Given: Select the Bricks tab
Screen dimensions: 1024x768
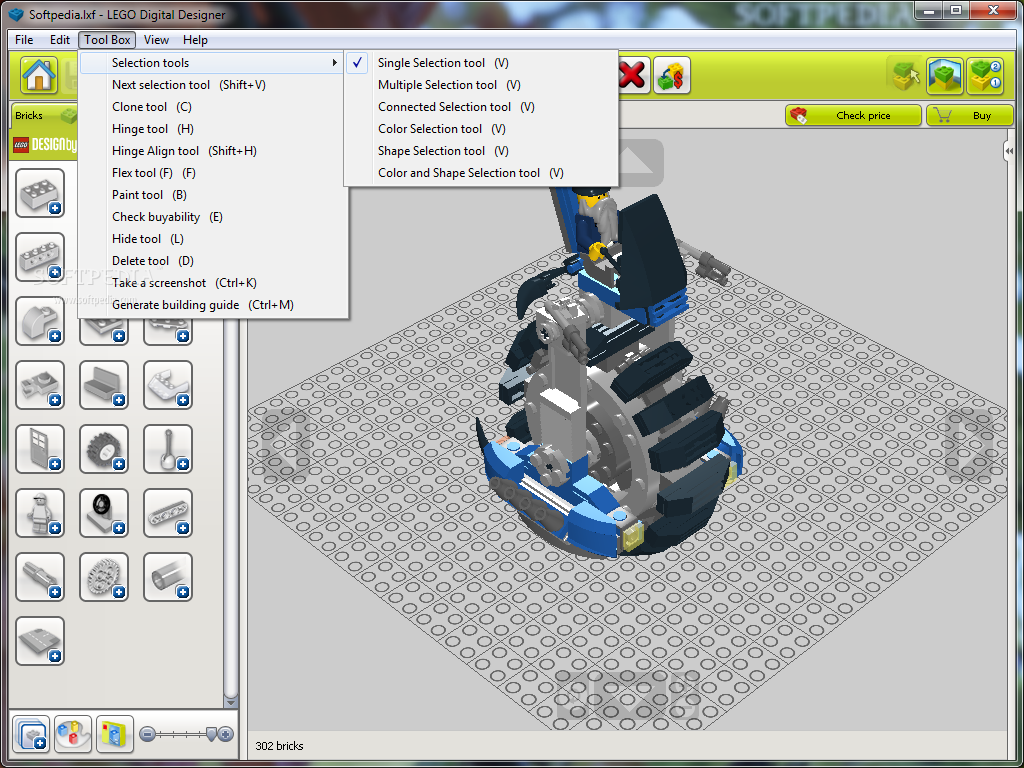Looking at the screenshot, I should pyautogui.click(x=43, y=116).
